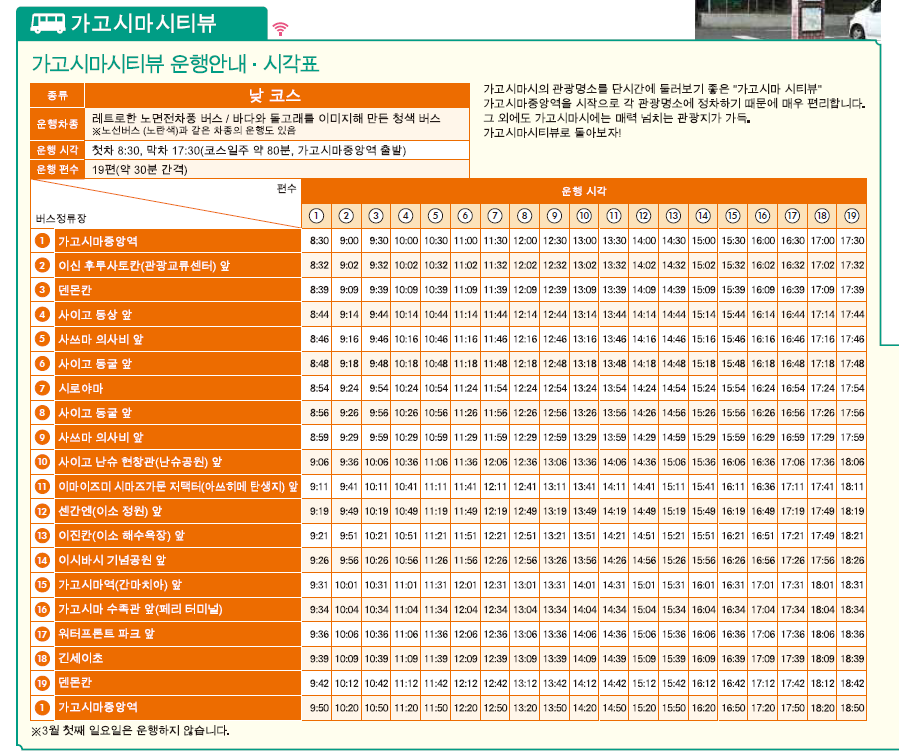Click the number 12 icon beside 센간엔
The image size is (899, 752).
pos(42,511)
